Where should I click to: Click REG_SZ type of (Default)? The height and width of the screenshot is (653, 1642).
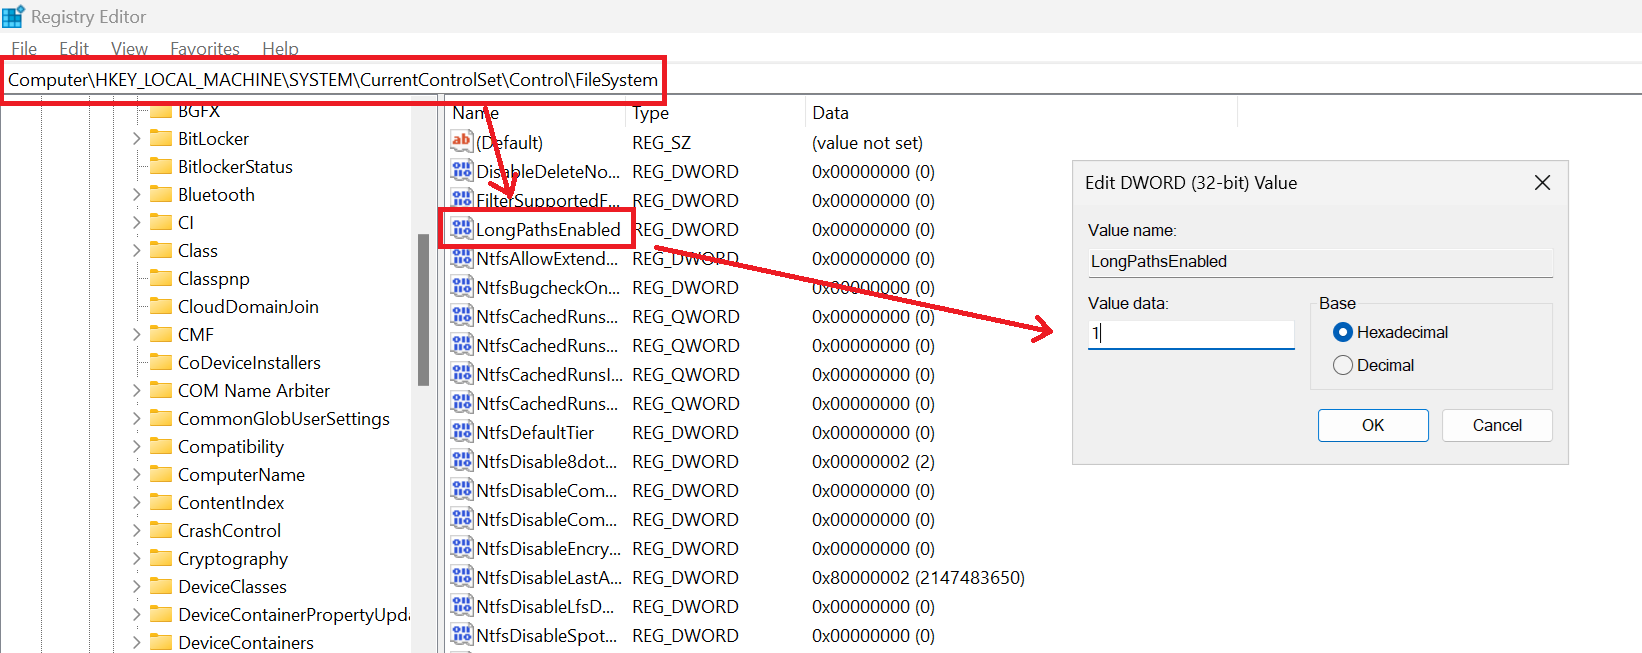coord(661,142)
